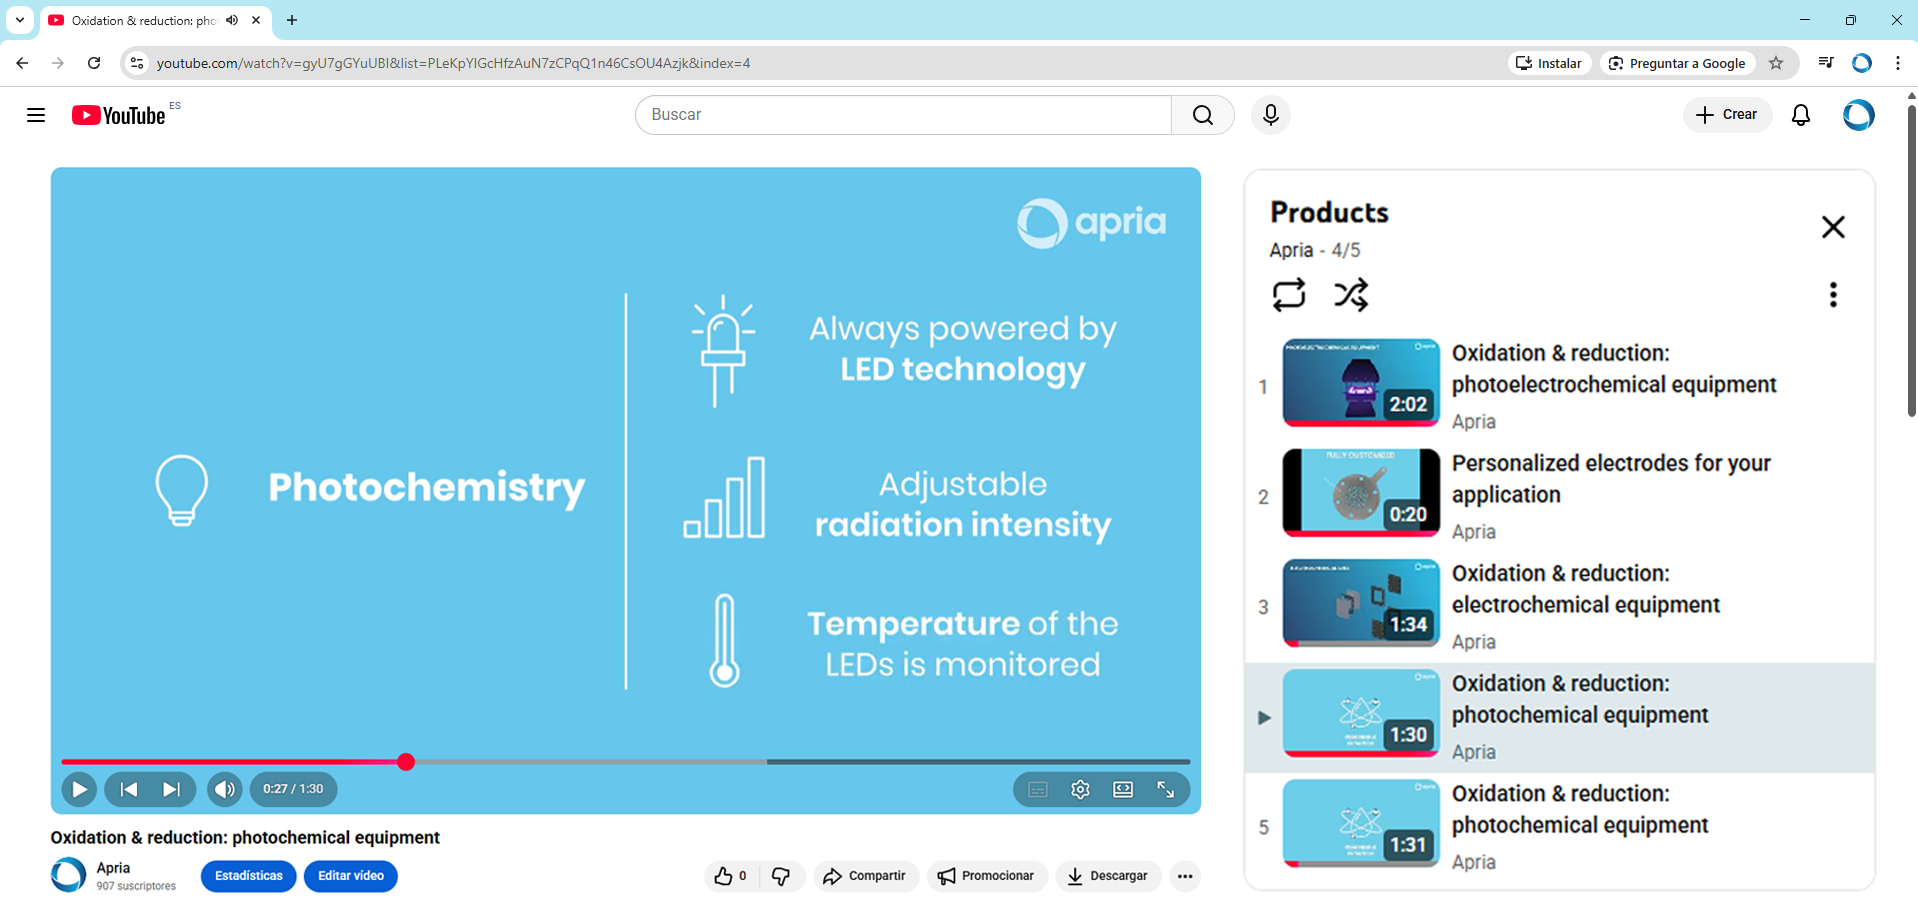This screenshot has width=1918, height=924.
Task: Open playlist three-dot options menu
Action: point(1832,295)
